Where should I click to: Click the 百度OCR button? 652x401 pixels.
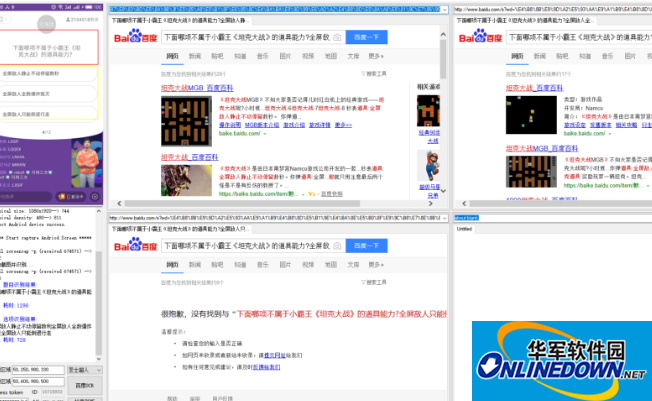tap(84, 386)
